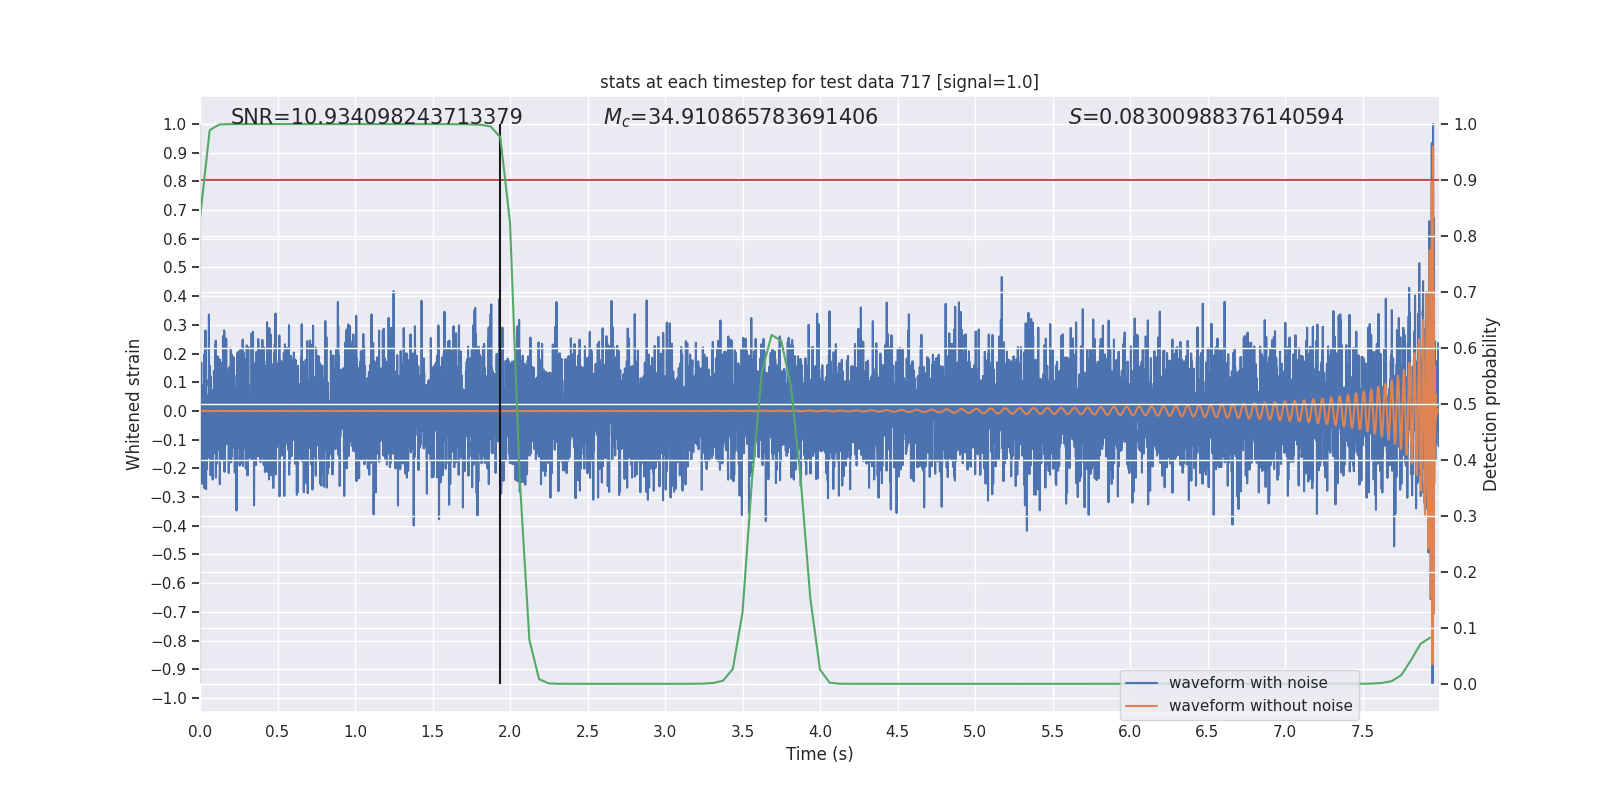Click the right axis tick label 0.9
This screenshot has width=1600, height=800.
click(x=1464, y=180)
